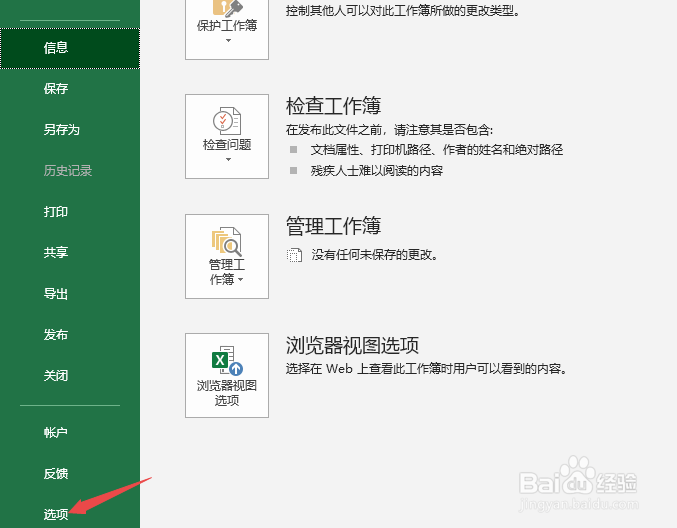Click text 残疾人士难以阅读的内容
Screen dimensions: 677x528
click(x=377, y=171)
